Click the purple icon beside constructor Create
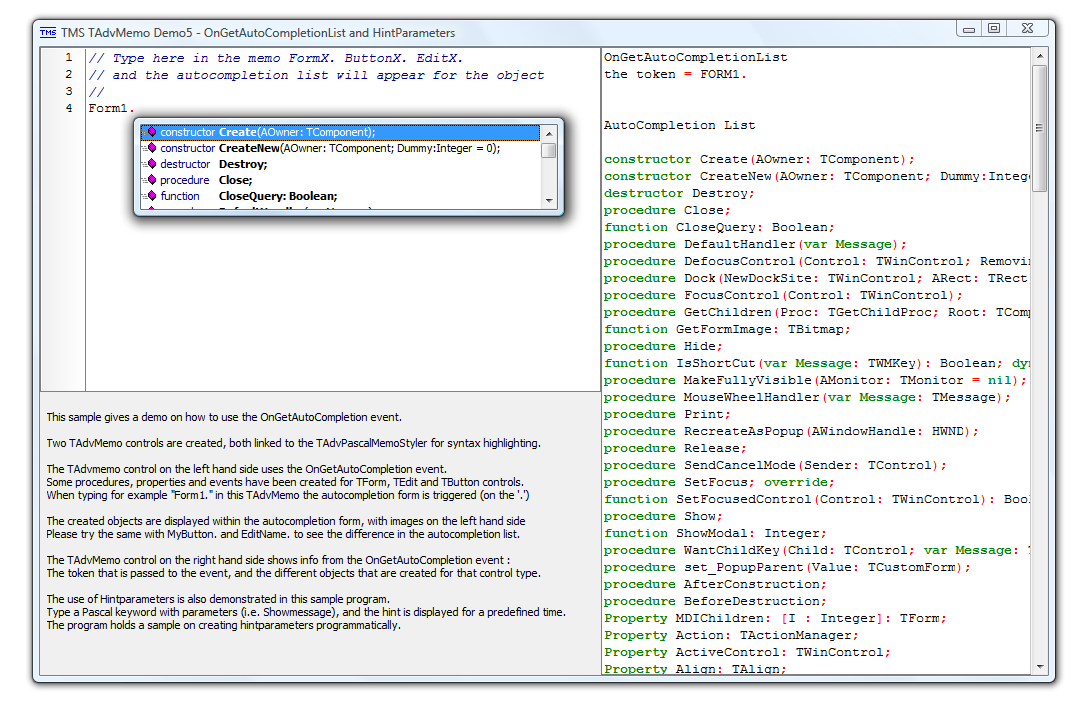Image resolution: width=1082 pixels, height=713 pixels. [153, 132]
